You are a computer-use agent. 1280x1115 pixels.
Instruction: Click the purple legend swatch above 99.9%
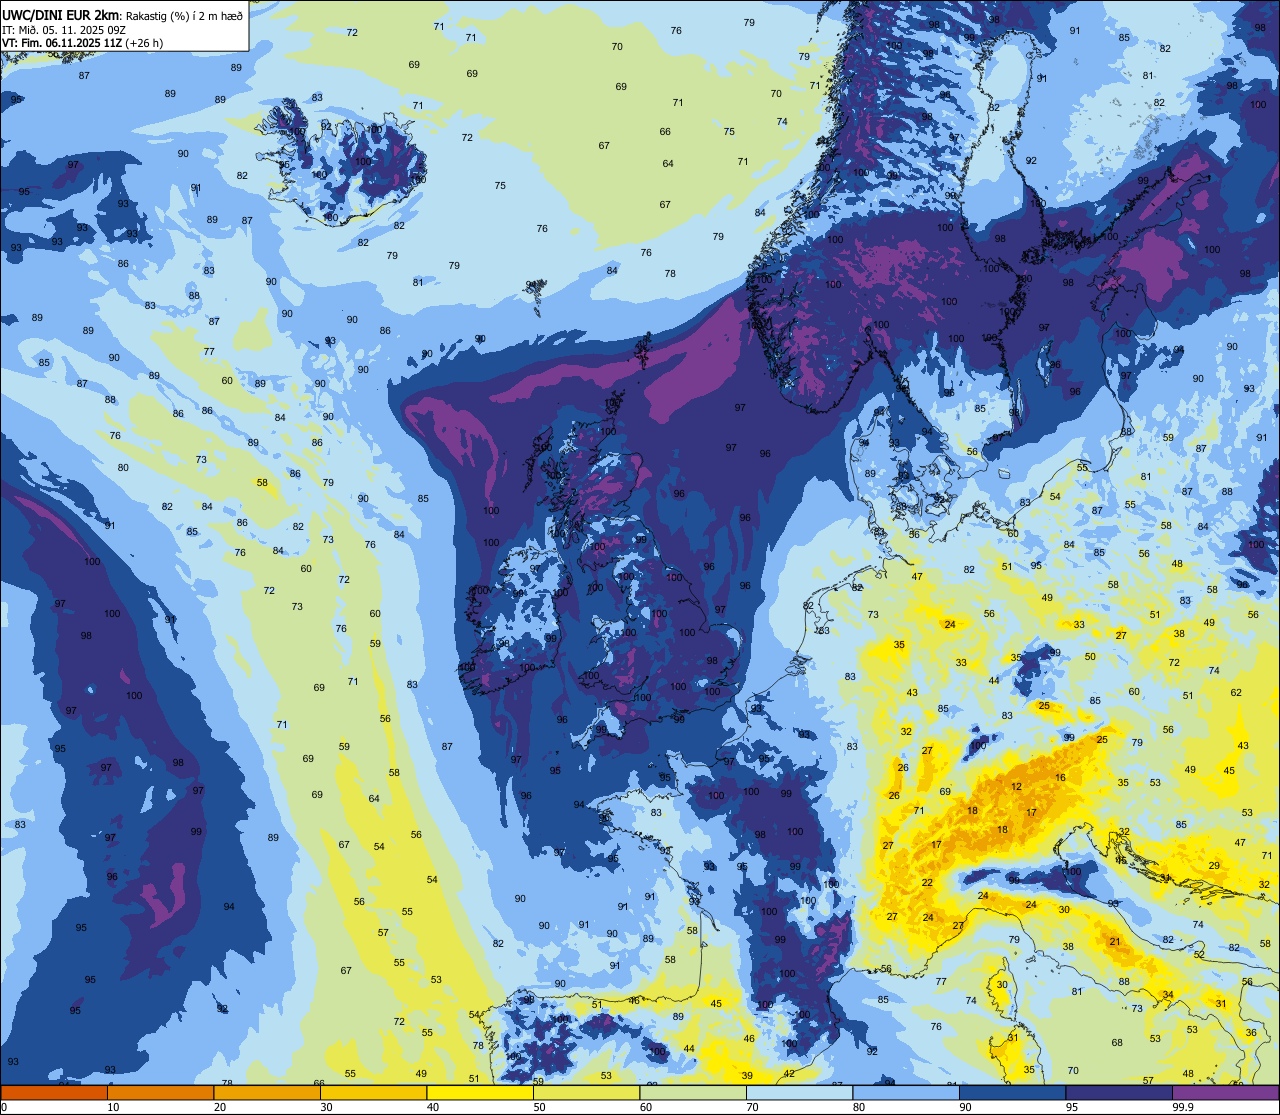point(1225,1092)
